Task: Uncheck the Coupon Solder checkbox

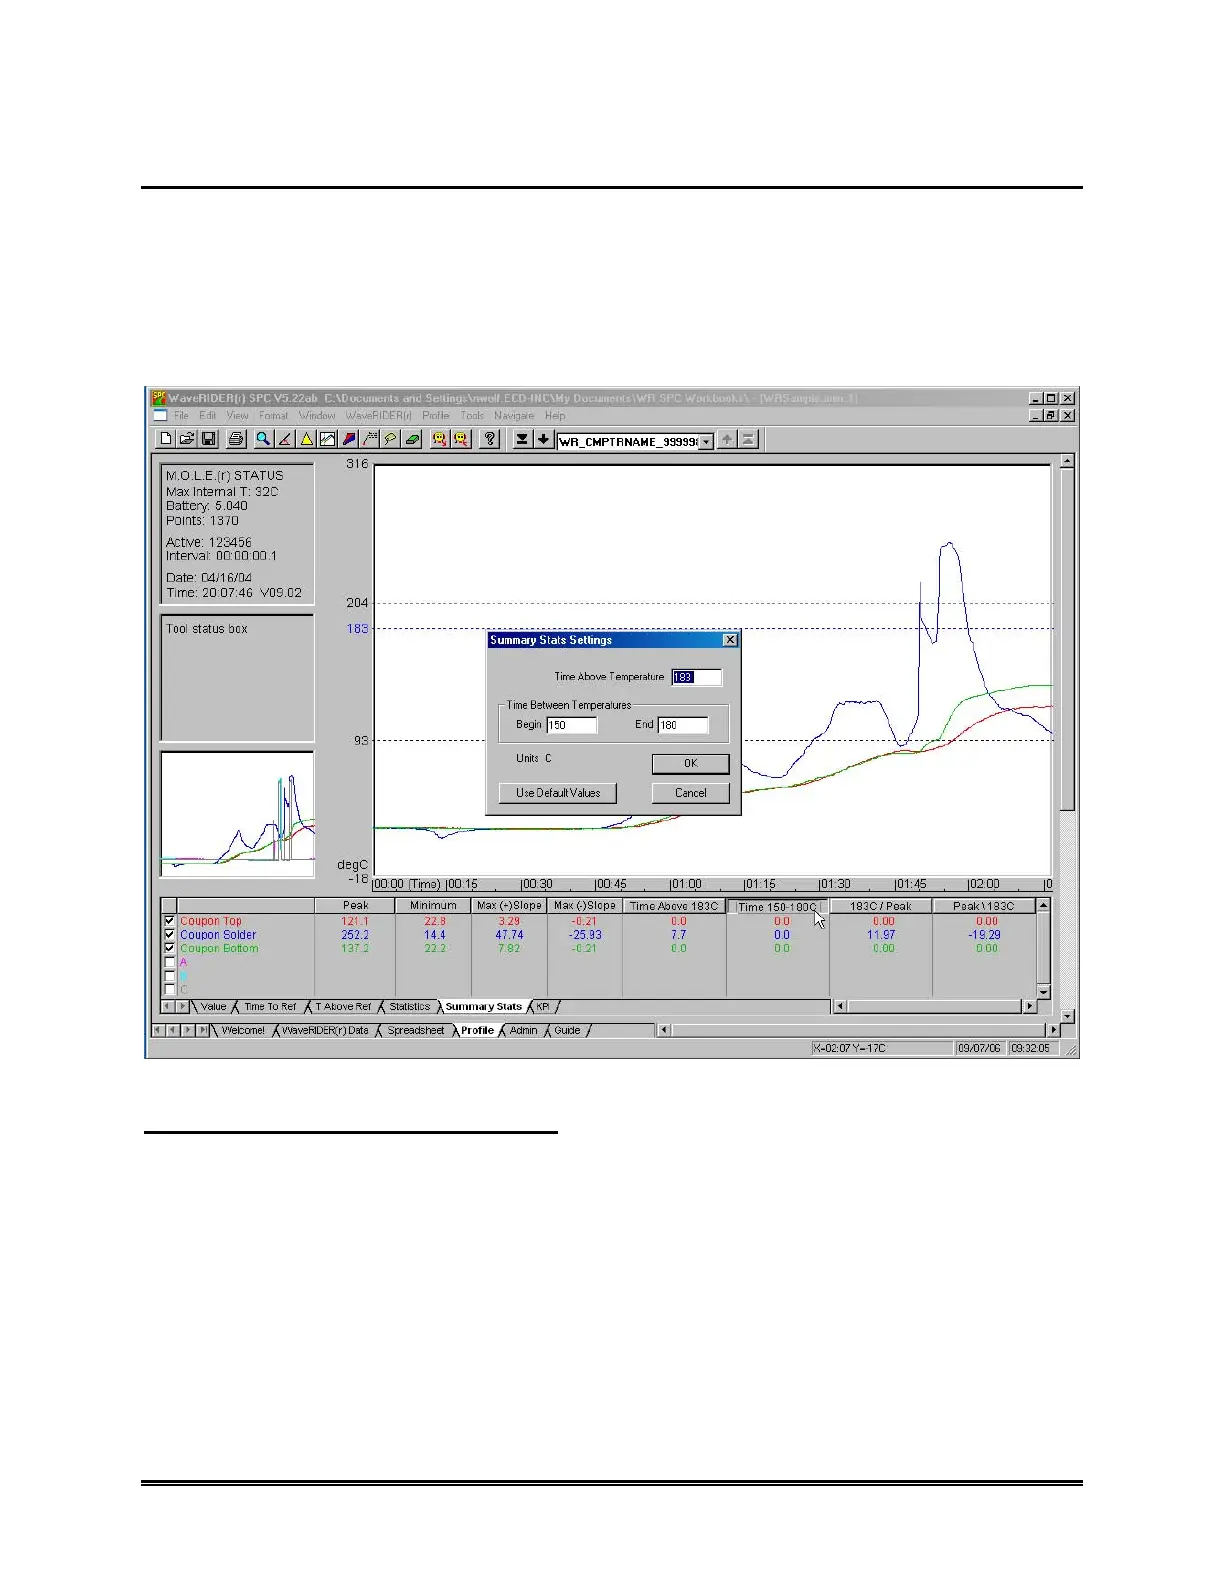Action: tap(169, 935)
